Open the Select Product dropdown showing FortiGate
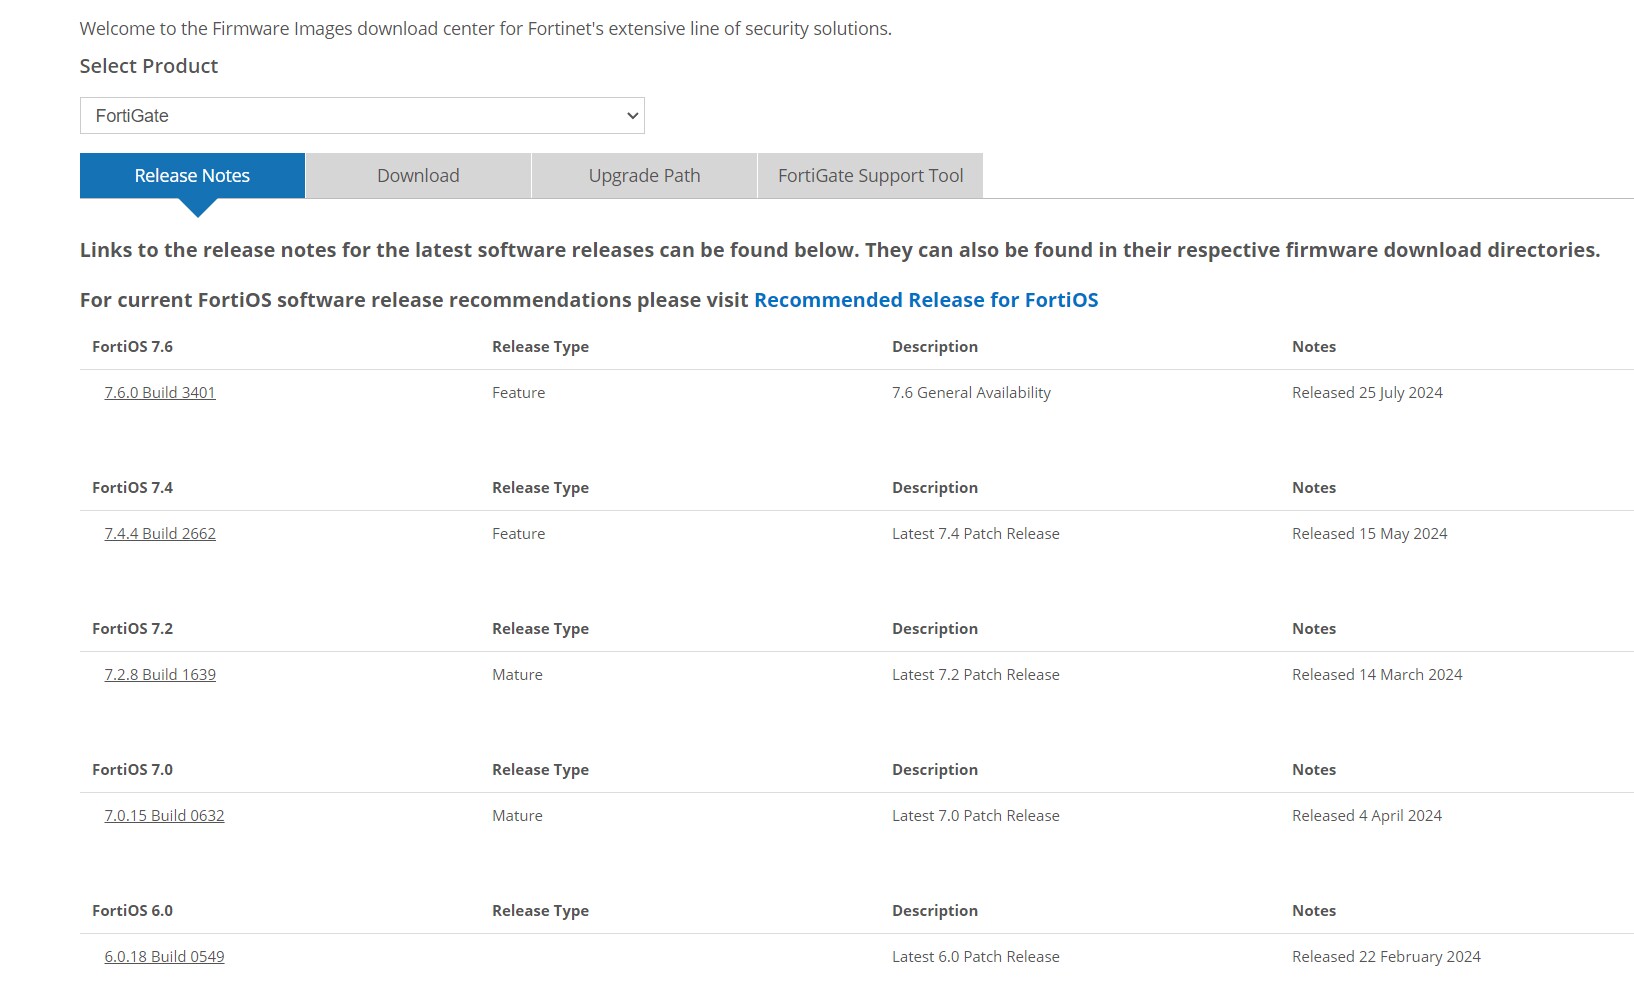 [x=362, y=115]
